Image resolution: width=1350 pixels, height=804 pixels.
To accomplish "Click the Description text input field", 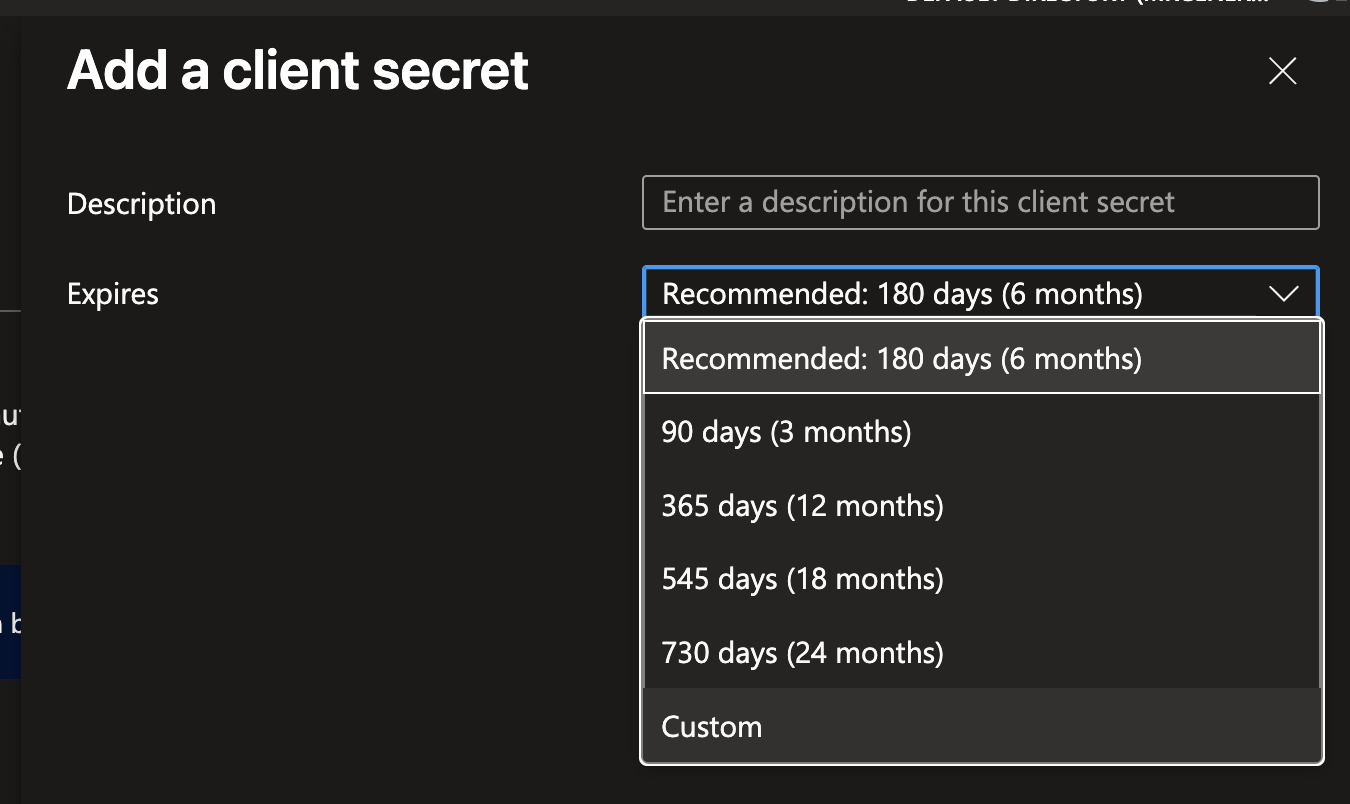I will [x=980, y=203].
